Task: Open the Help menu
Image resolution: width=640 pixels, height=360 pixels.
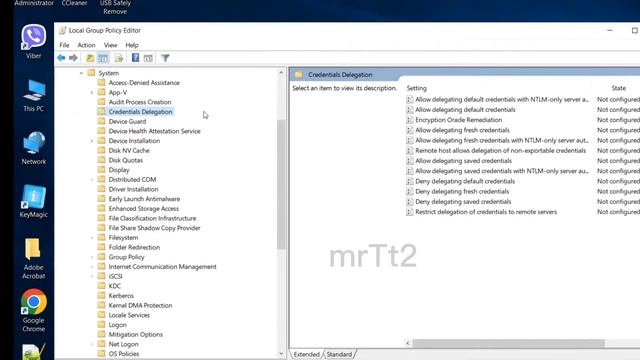Action: 131,45
